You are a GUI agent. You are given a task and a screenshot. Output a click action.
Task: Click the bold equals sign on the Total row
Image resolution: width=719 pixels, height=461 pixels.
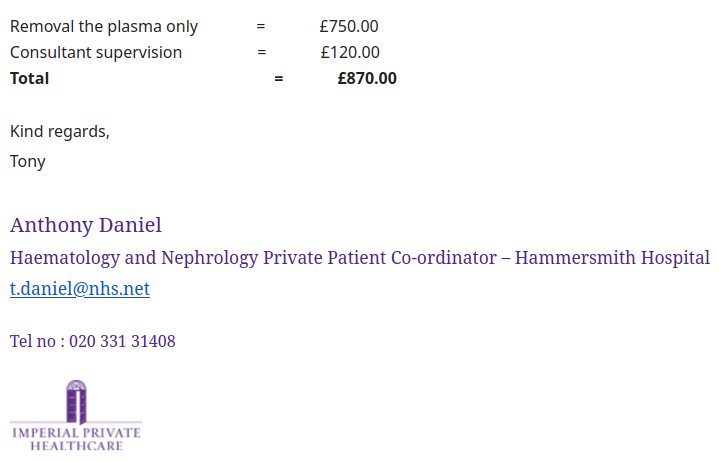[x=279, y=79]
